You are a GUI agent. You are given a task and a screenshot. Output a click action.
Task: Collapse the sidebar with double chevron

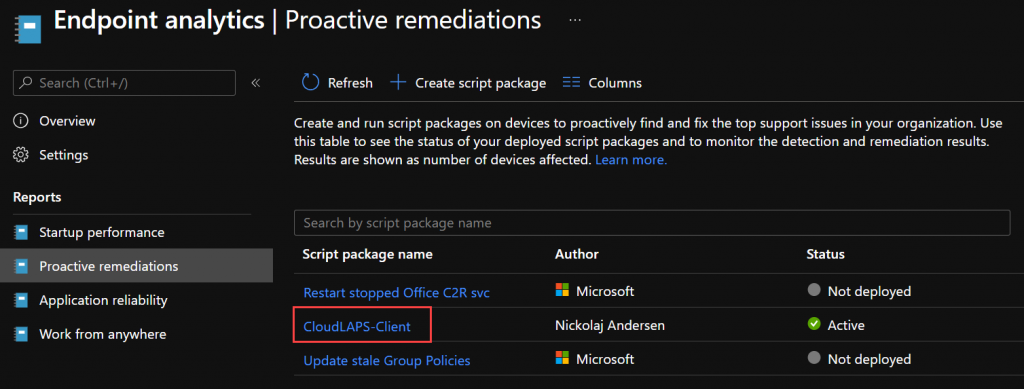pos(256,83)
